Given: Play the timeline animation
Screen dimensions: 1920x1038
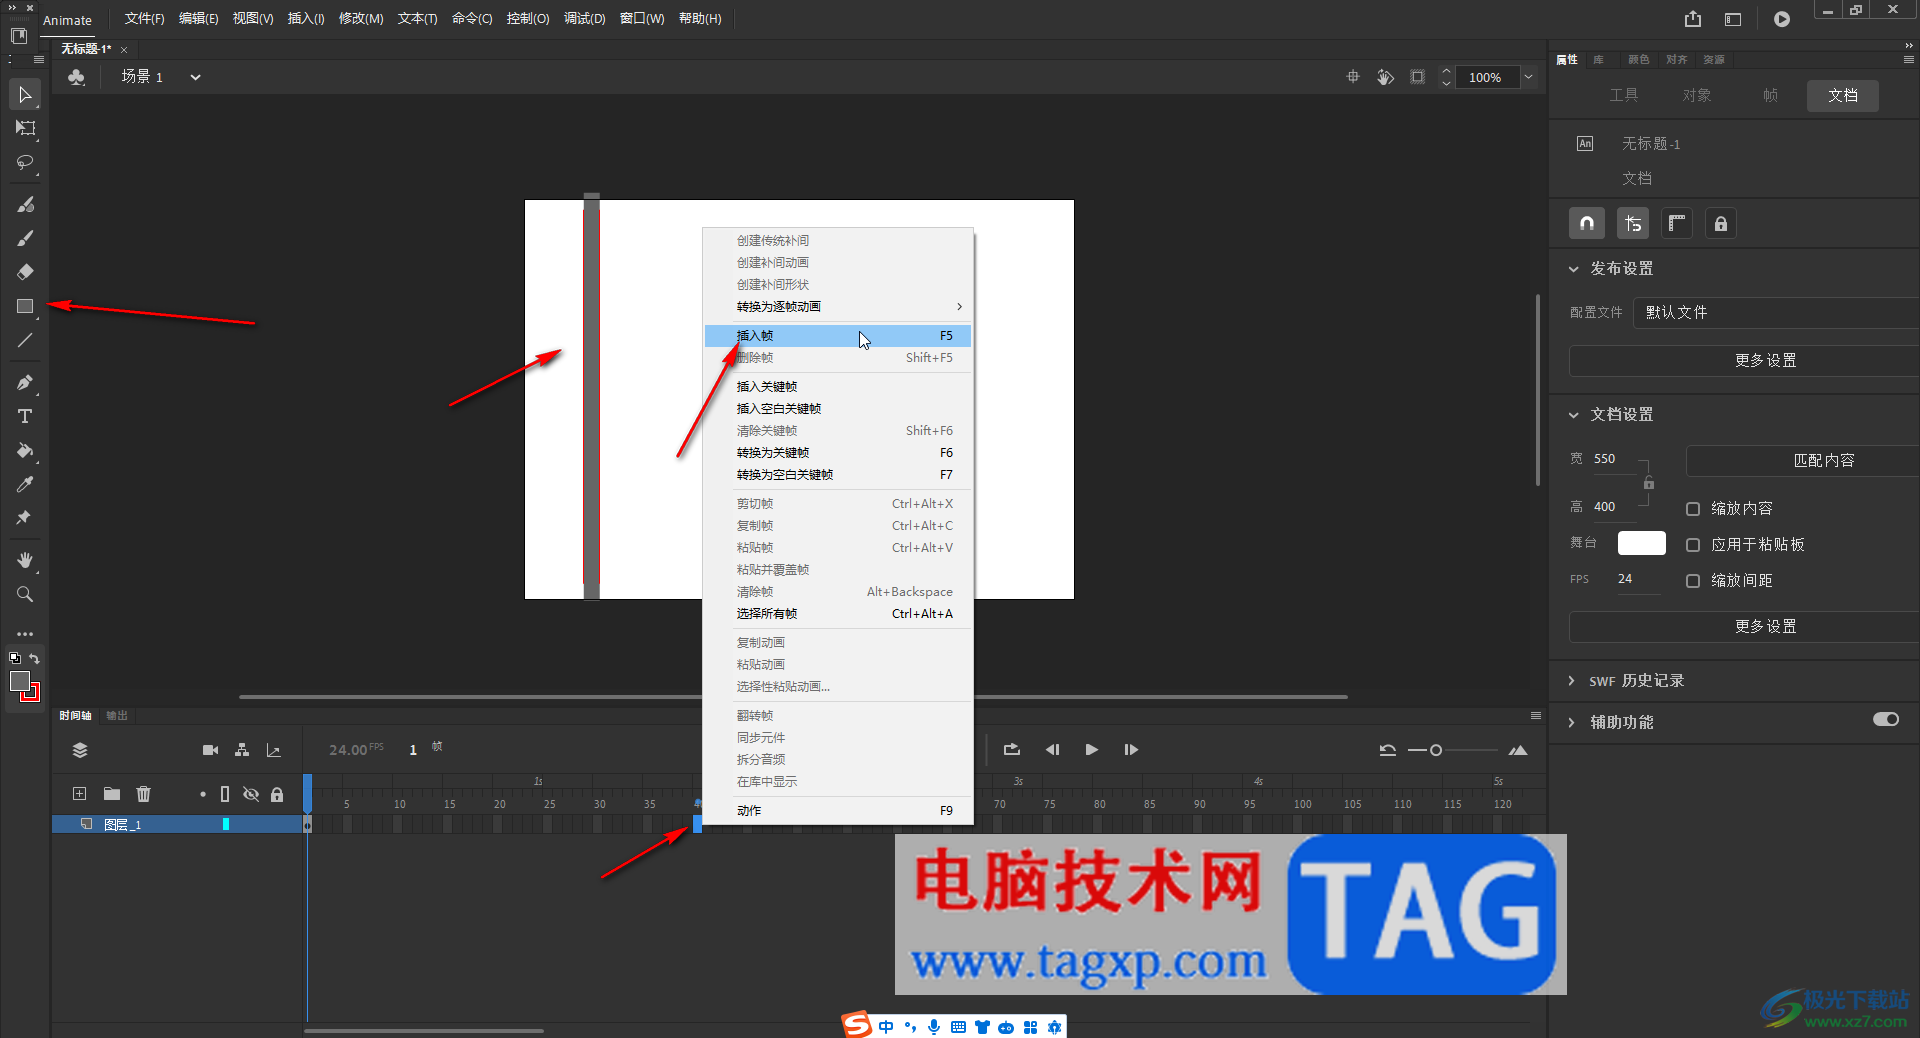Looking at the screenshot, I should [x=1092, y=750].
